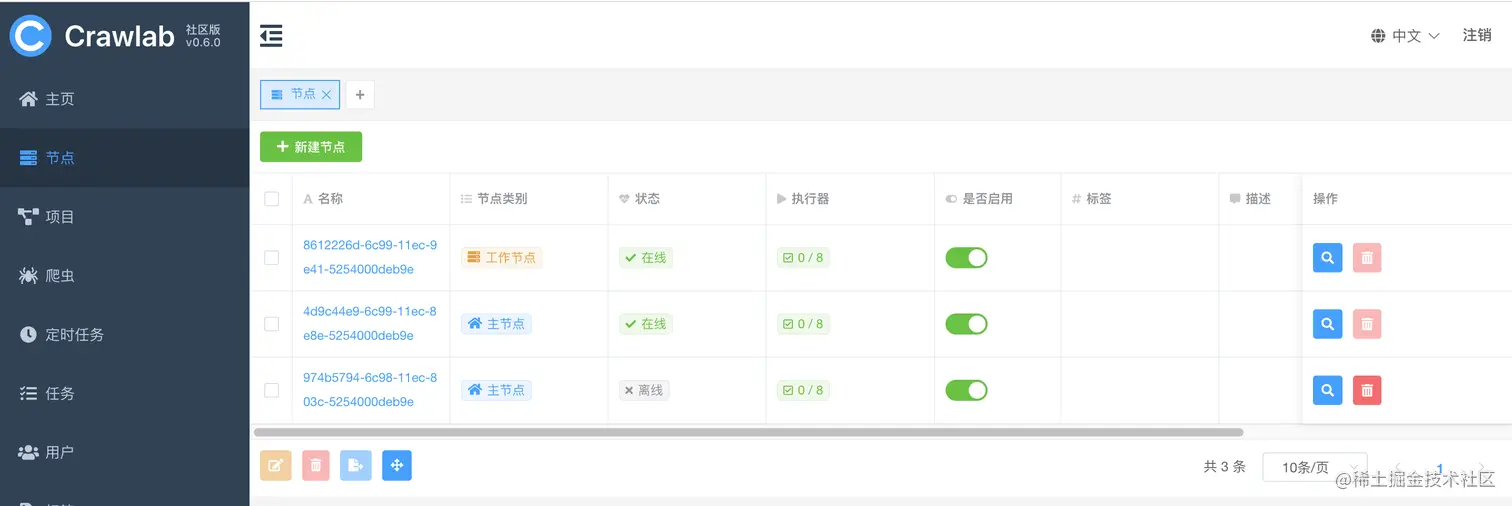Click red trash icon for the offline node

point(1367,390)
